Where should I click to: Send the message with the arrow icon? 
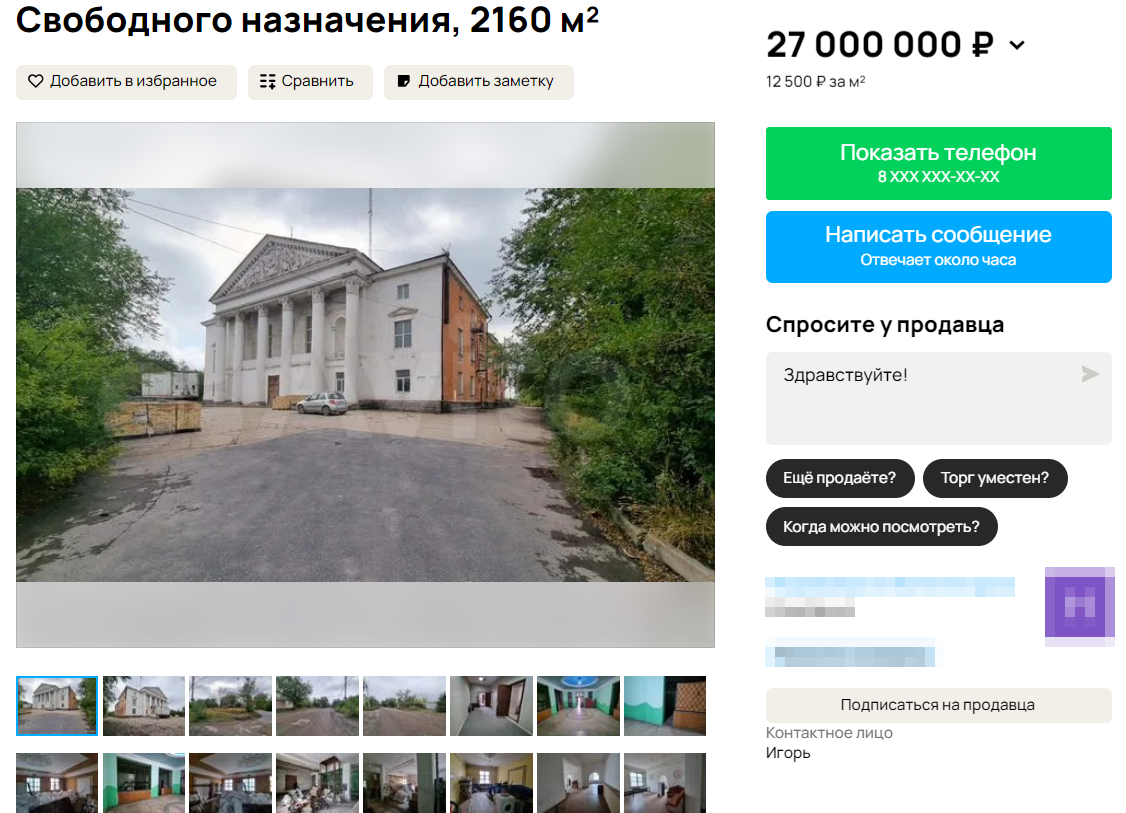point(1089,374)
